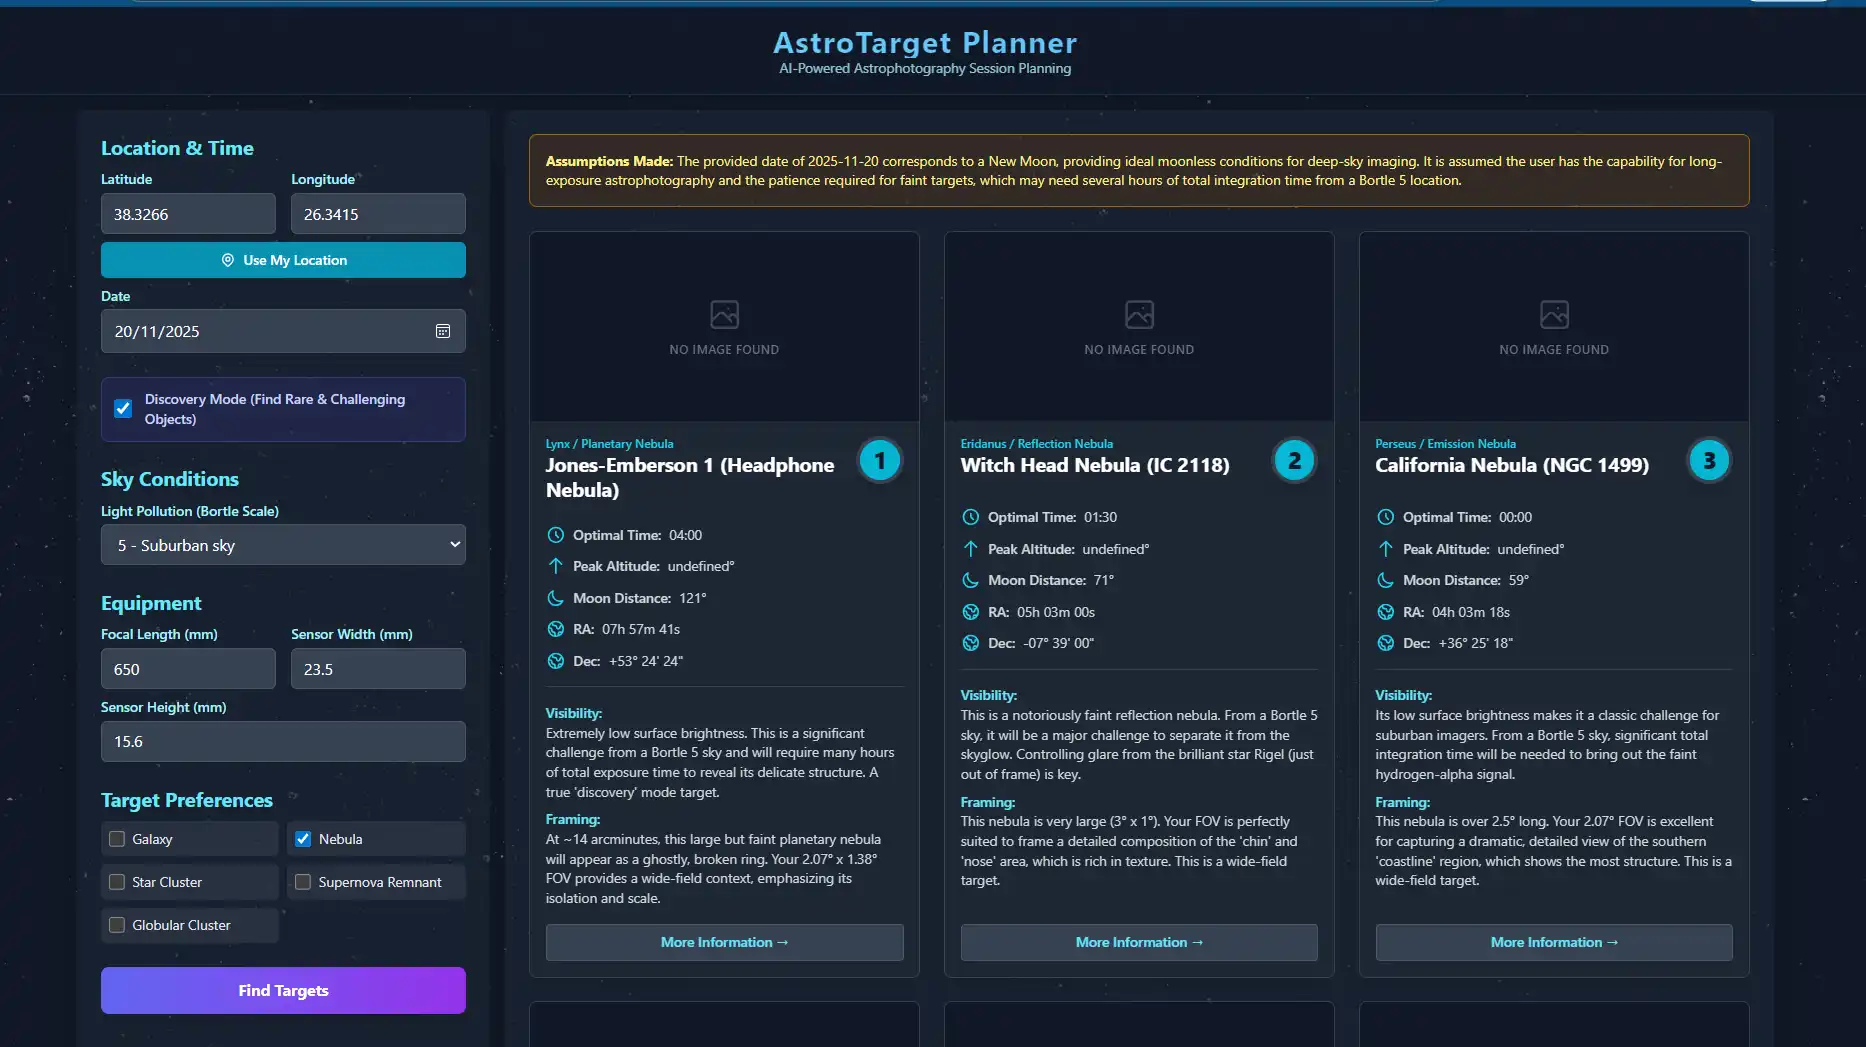1866x1047 pixels.
Task: Click the missing-image placeholder icon on California Nebula card
Action: pyautogui.click(x=1553, y=315)
